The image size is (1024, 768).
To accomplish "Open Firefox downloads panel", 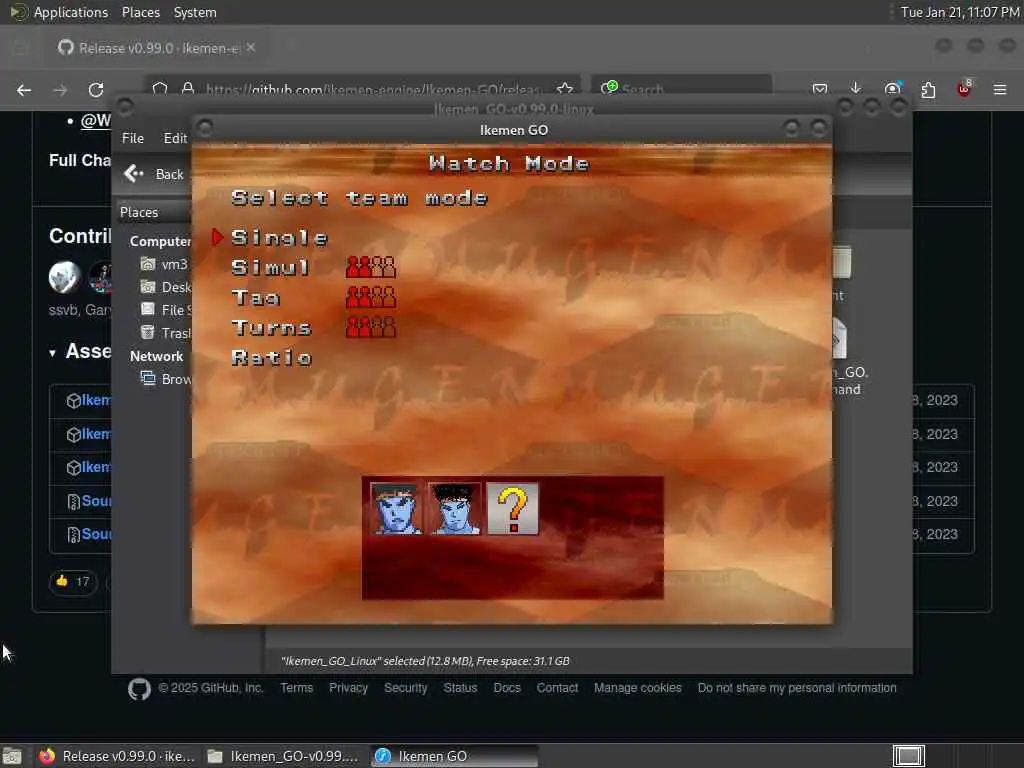I will tap(856, 89).
